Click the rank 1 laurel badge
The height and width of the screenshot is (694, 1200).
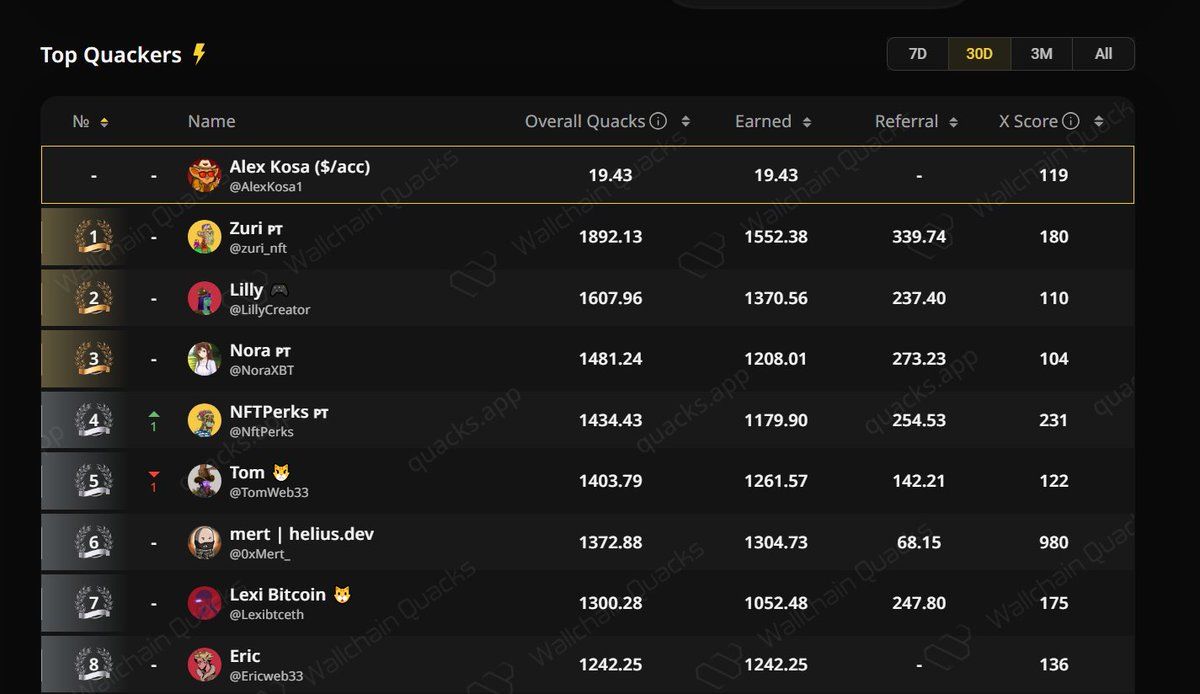(x=94, y=237)
